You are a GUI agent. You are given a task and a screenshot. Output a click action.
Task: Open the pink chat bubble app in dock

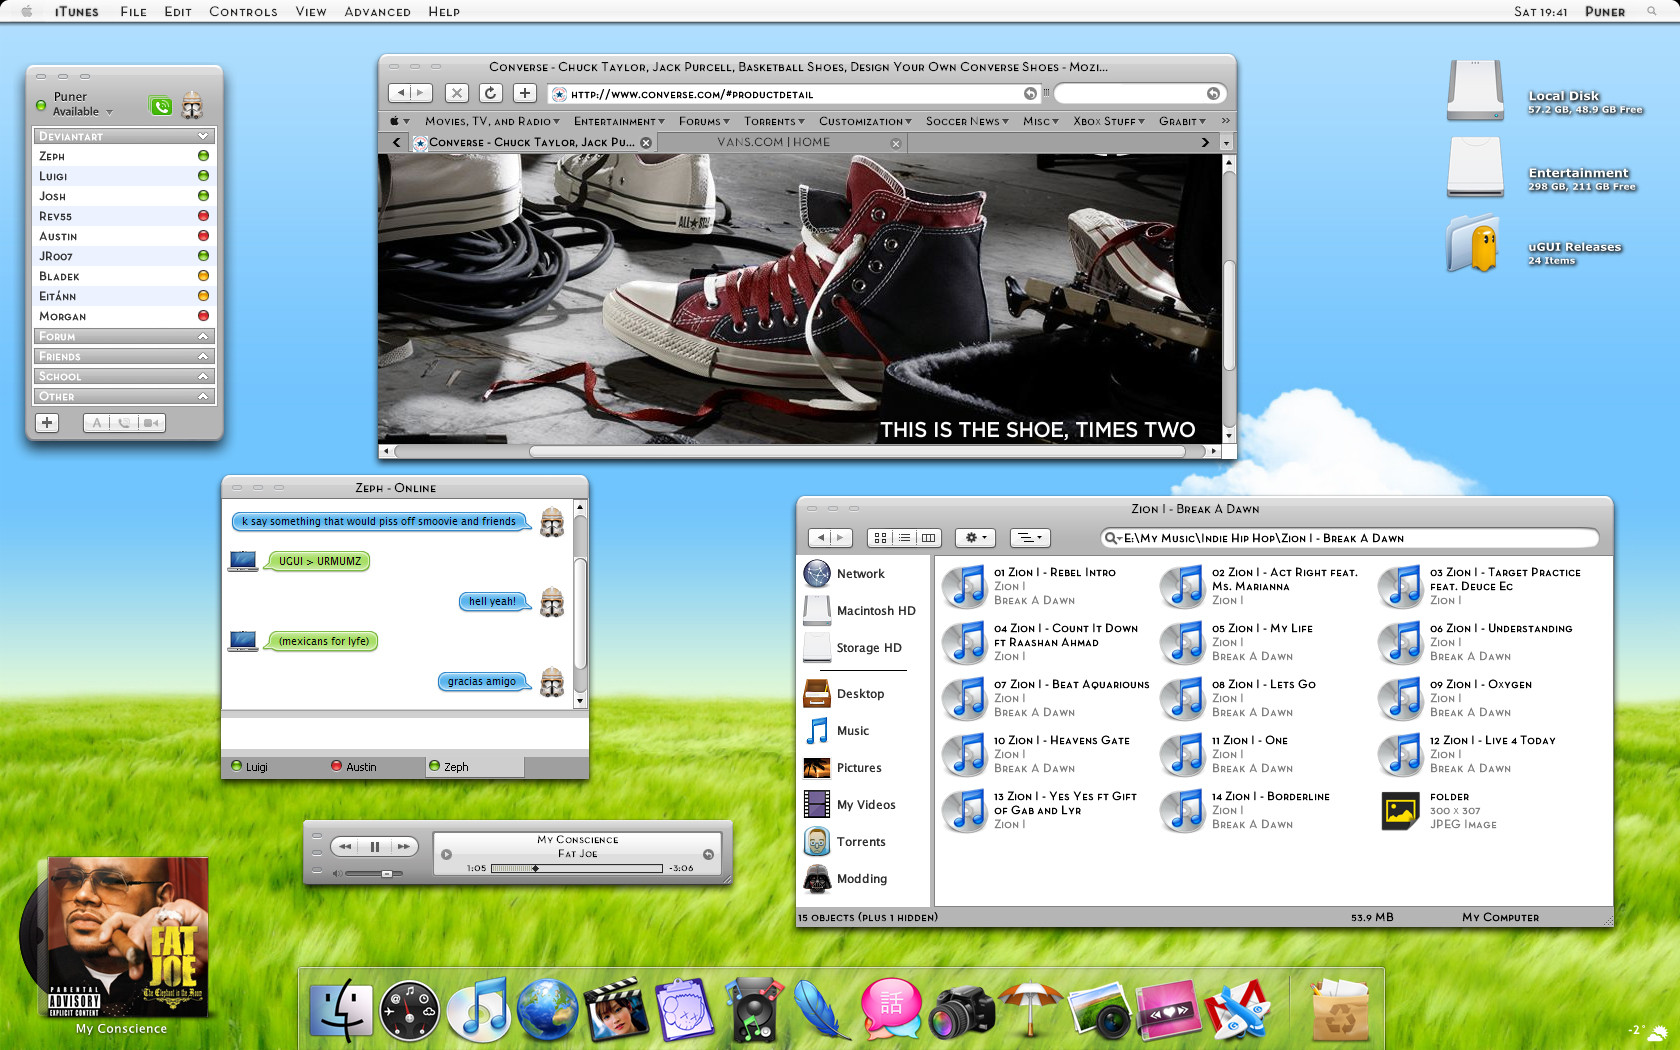(x=891, y=1009)
